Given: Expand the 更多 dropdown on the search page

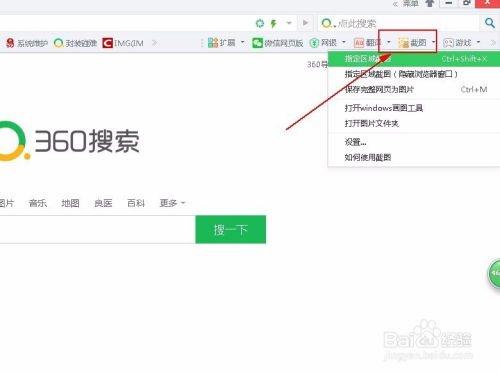Looking at the screenshot, I should click(172, 203).
